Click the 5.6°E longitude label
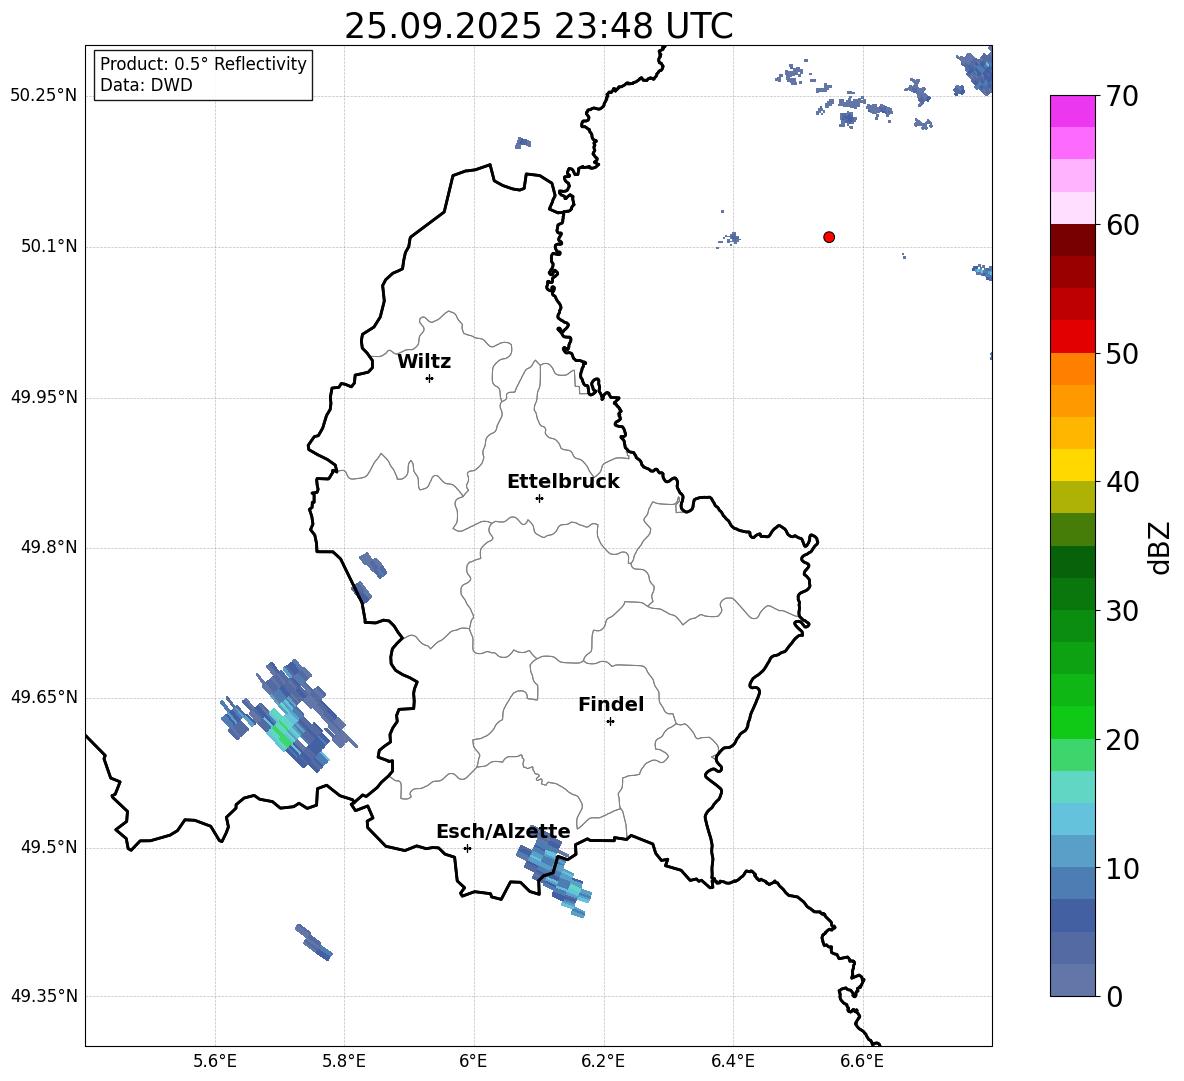Viewport: 1184px width, 1081px height. pos(215,1061)
